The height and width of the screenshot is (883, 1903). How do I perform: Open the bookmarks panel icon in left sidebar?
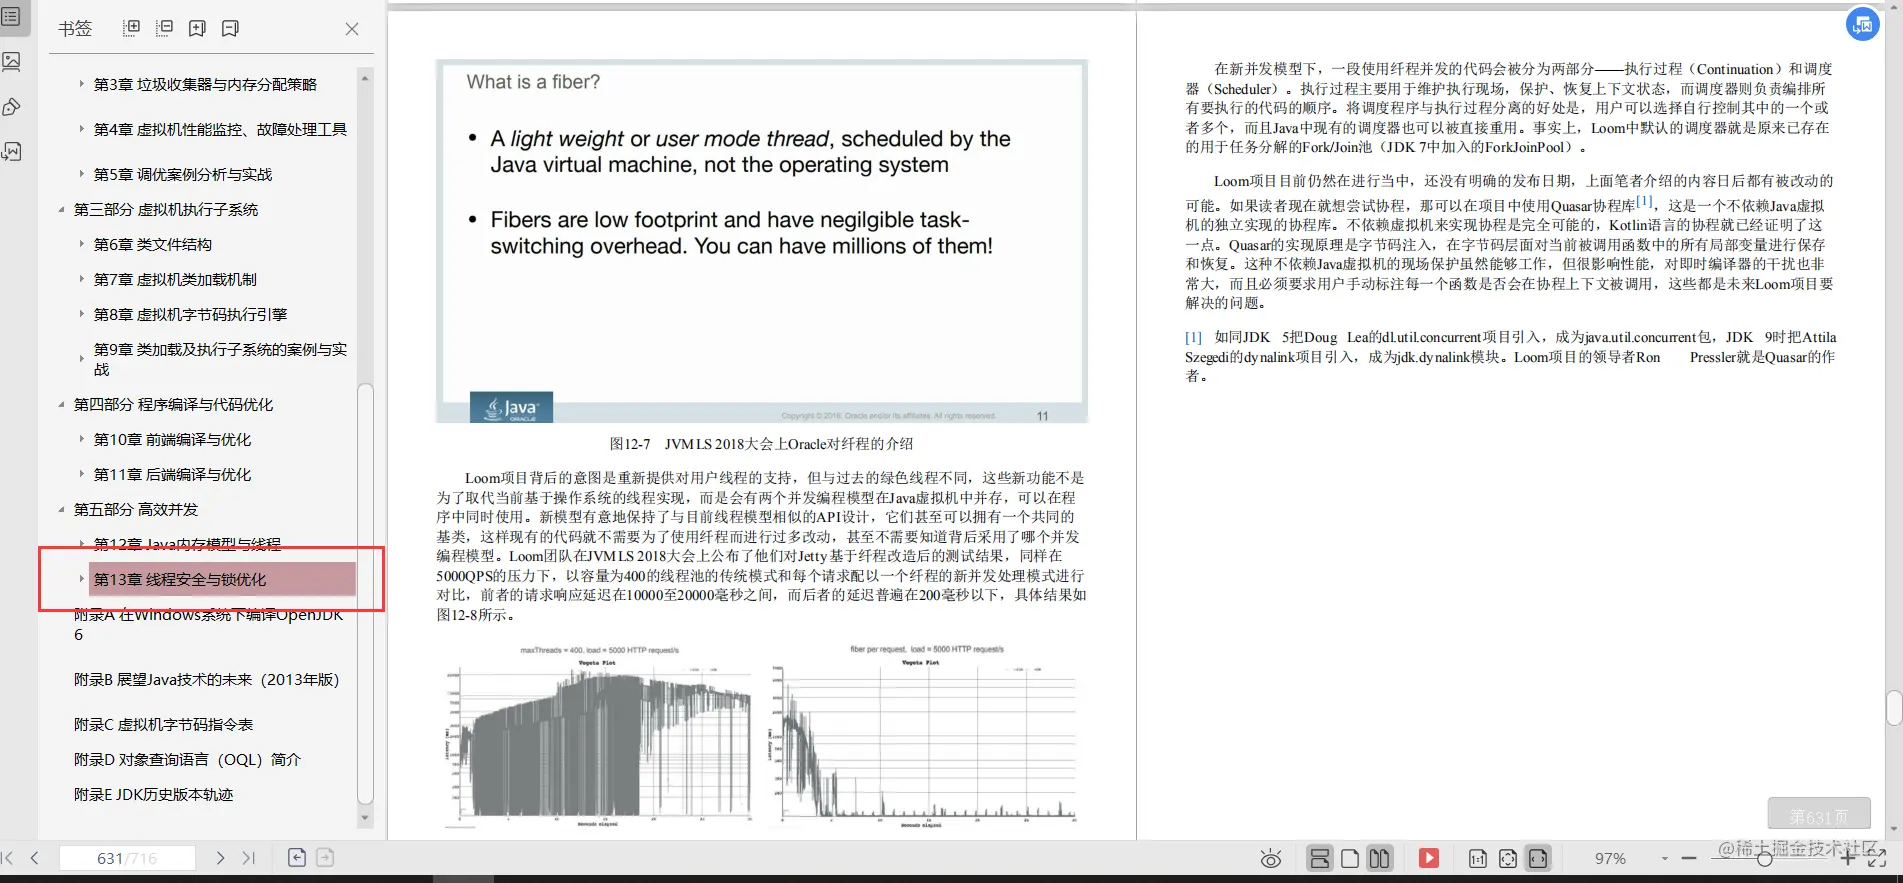point(12,17)
